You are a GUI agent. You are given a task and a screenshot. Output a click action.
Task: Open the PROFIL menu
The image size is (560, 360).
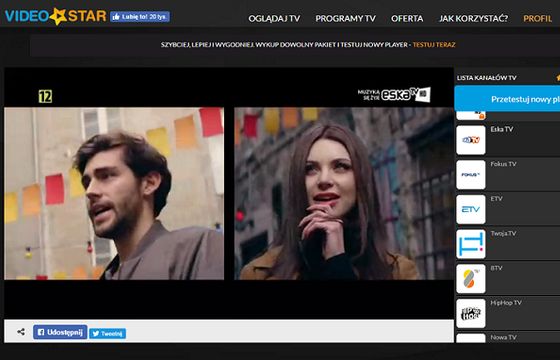pos(538,19)
